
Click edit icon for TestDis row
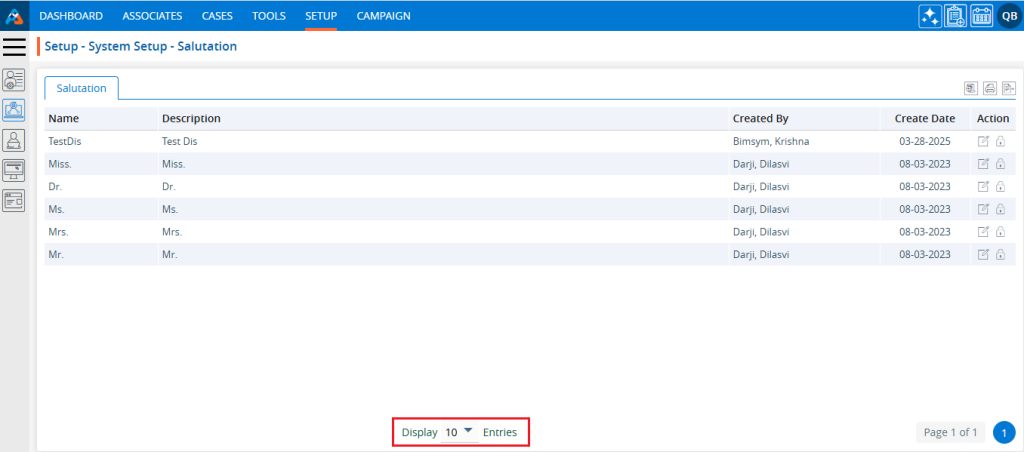tap(983, 142)
